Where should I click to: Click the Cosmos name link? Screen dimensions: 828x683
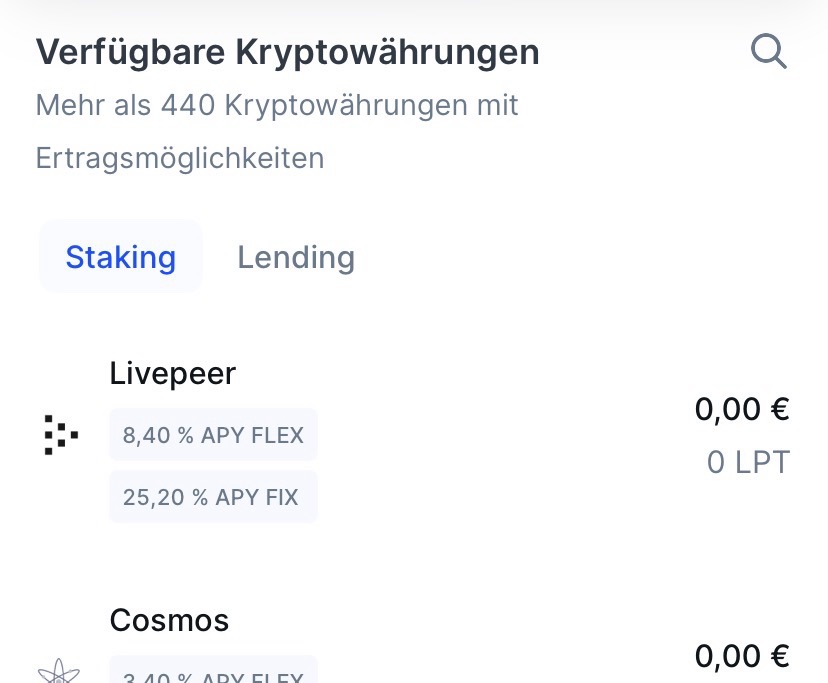click(169, 620)
